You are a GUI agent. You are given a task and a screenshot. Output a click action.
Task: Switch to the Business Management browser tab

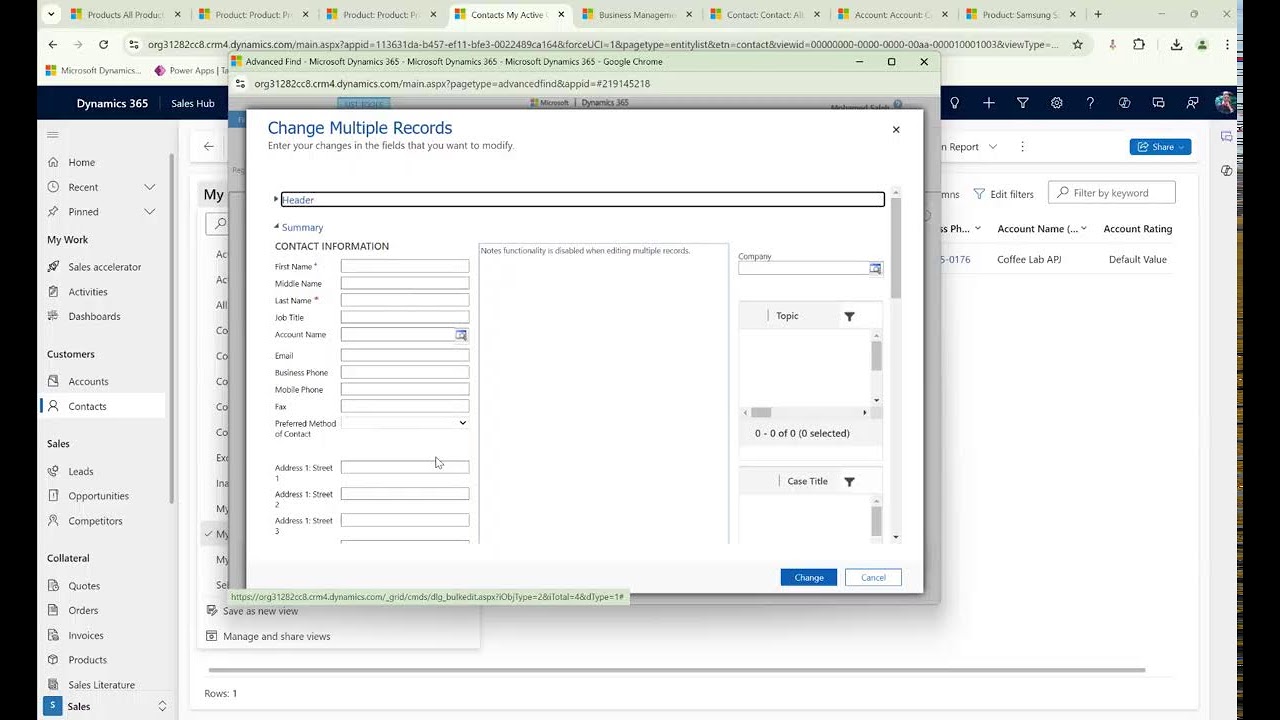pyautogui.click(x=638, y=15)
